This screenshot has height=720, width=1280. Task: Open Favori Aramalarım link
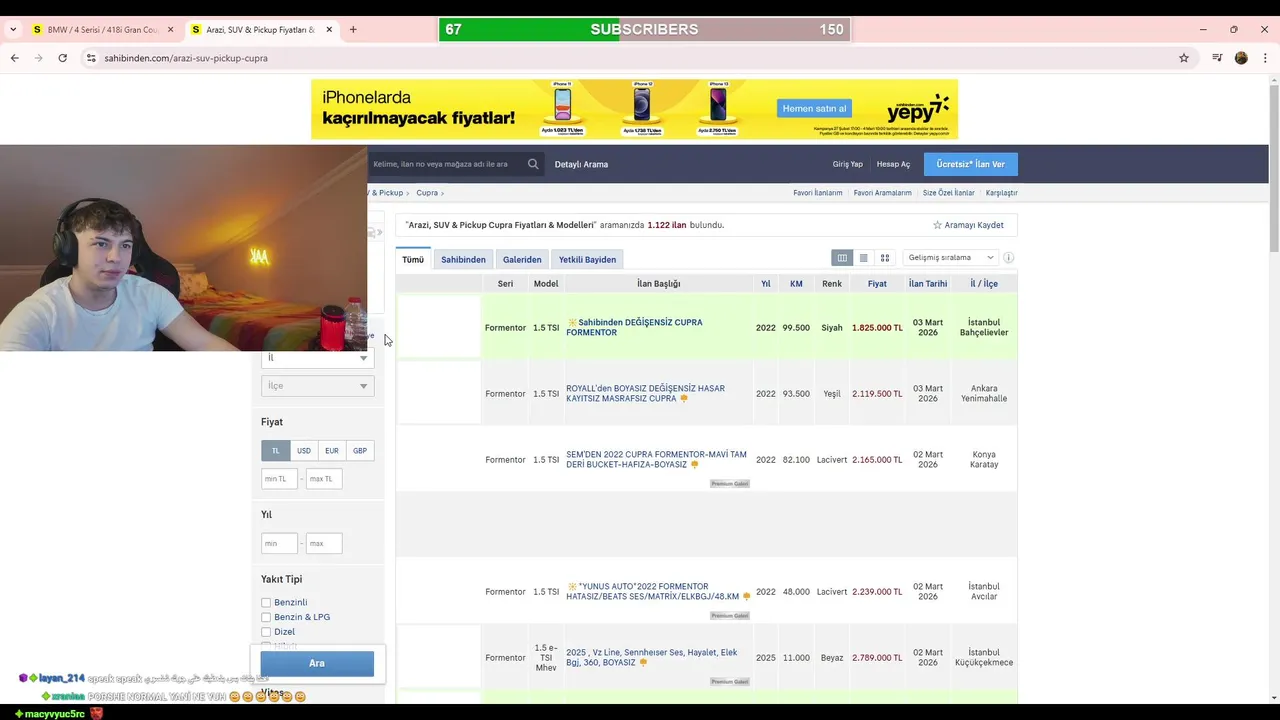click(x=883, y=193)
